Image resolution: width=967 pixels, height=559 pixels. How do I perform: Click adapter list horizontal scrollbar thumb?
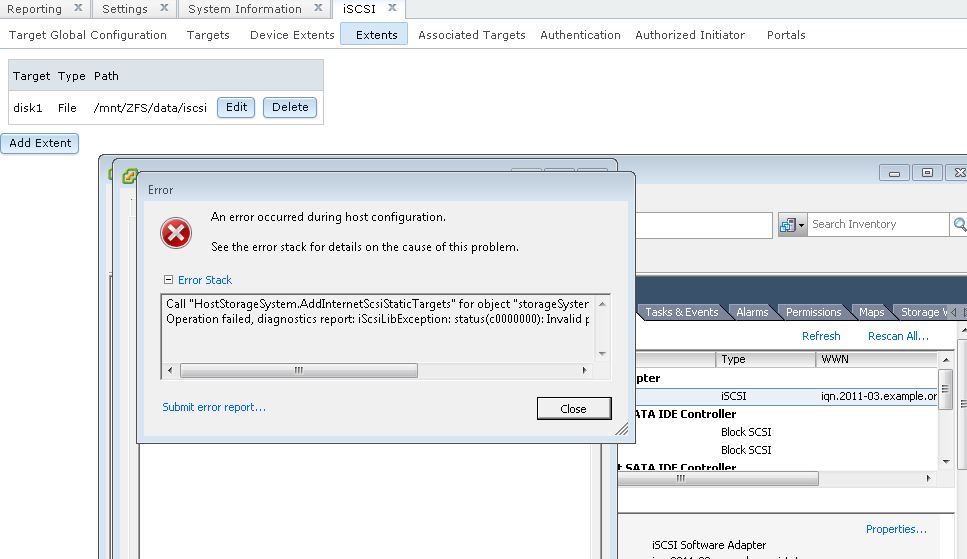(718, 479)
